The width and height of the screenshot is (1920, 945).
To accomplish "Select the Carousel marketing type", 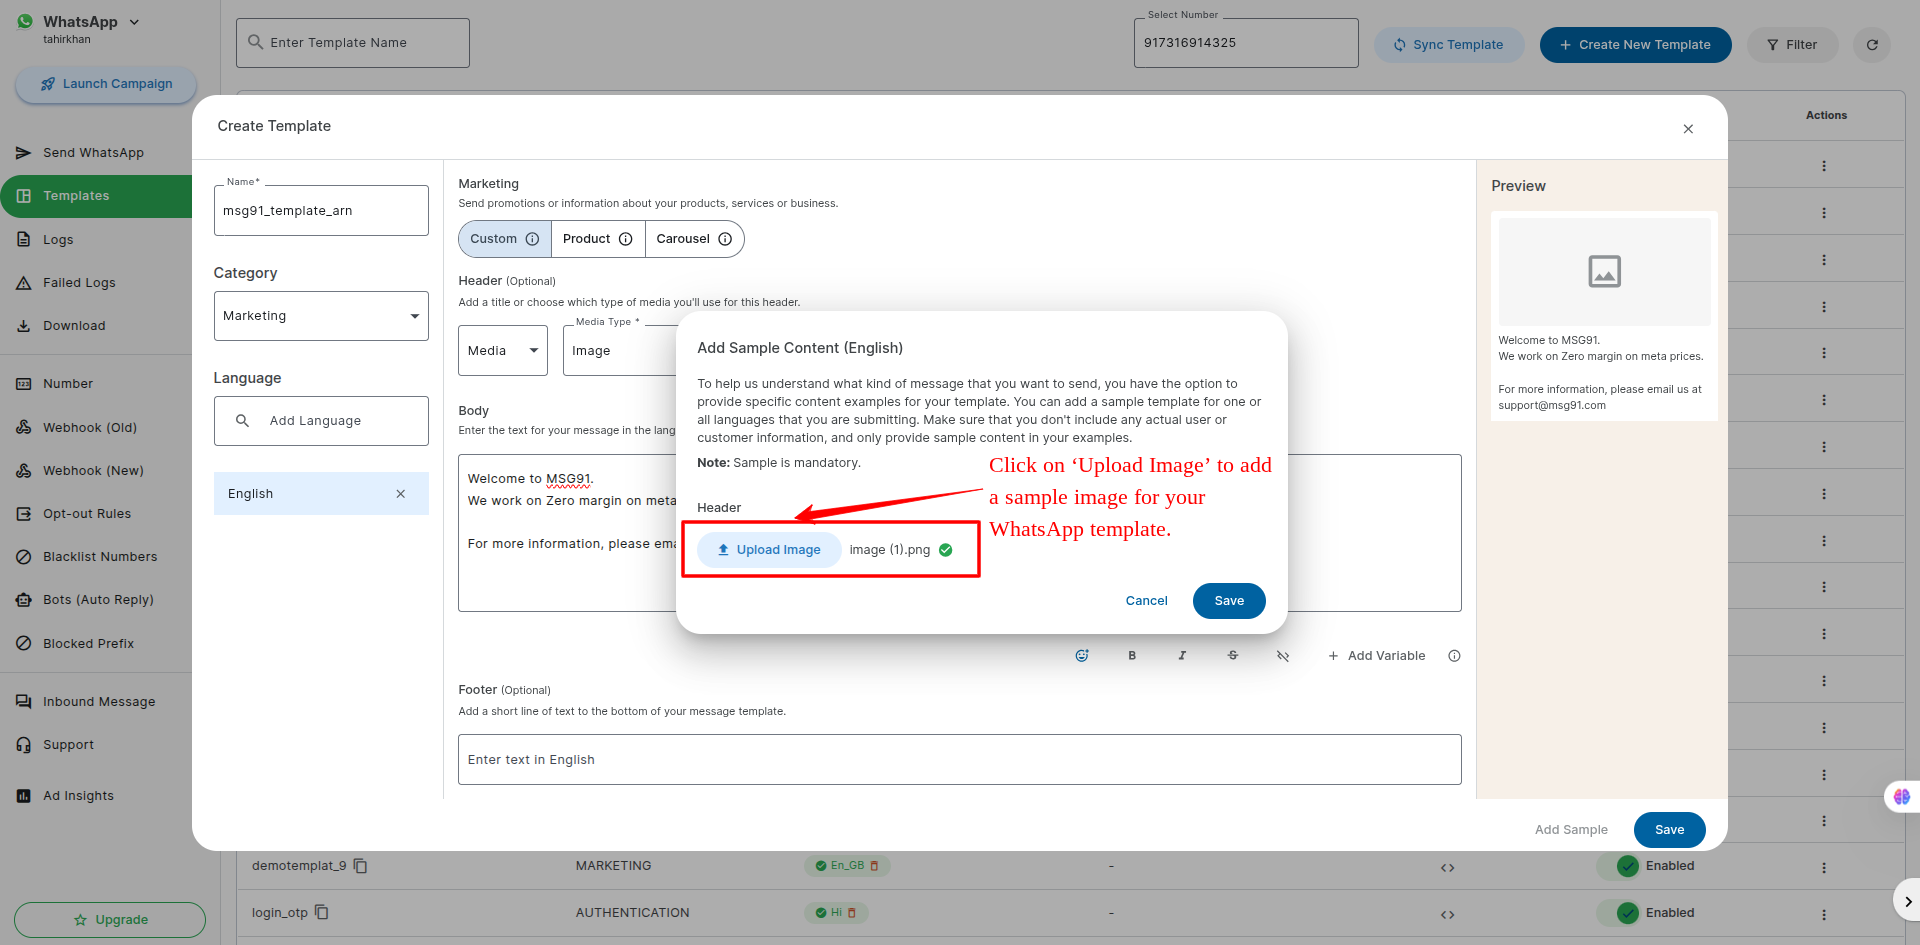I will 694,239.
